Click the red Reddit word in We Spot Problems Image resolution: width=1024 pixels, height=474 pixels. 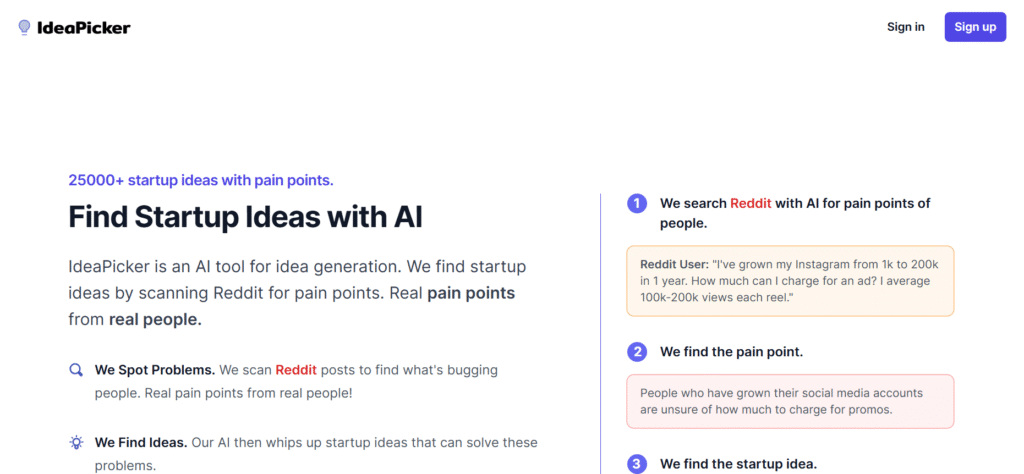click(x=296, y=370)
